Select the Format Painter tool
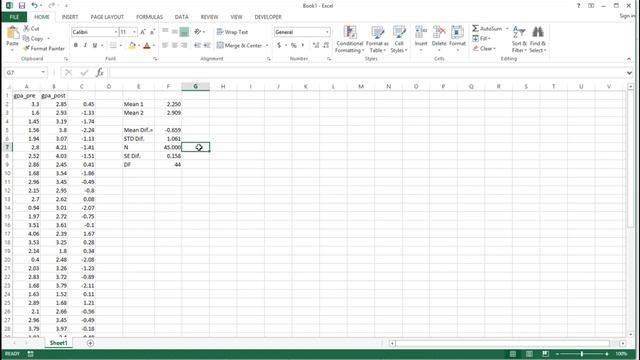640x360 pixels. (x=44, y=48)
